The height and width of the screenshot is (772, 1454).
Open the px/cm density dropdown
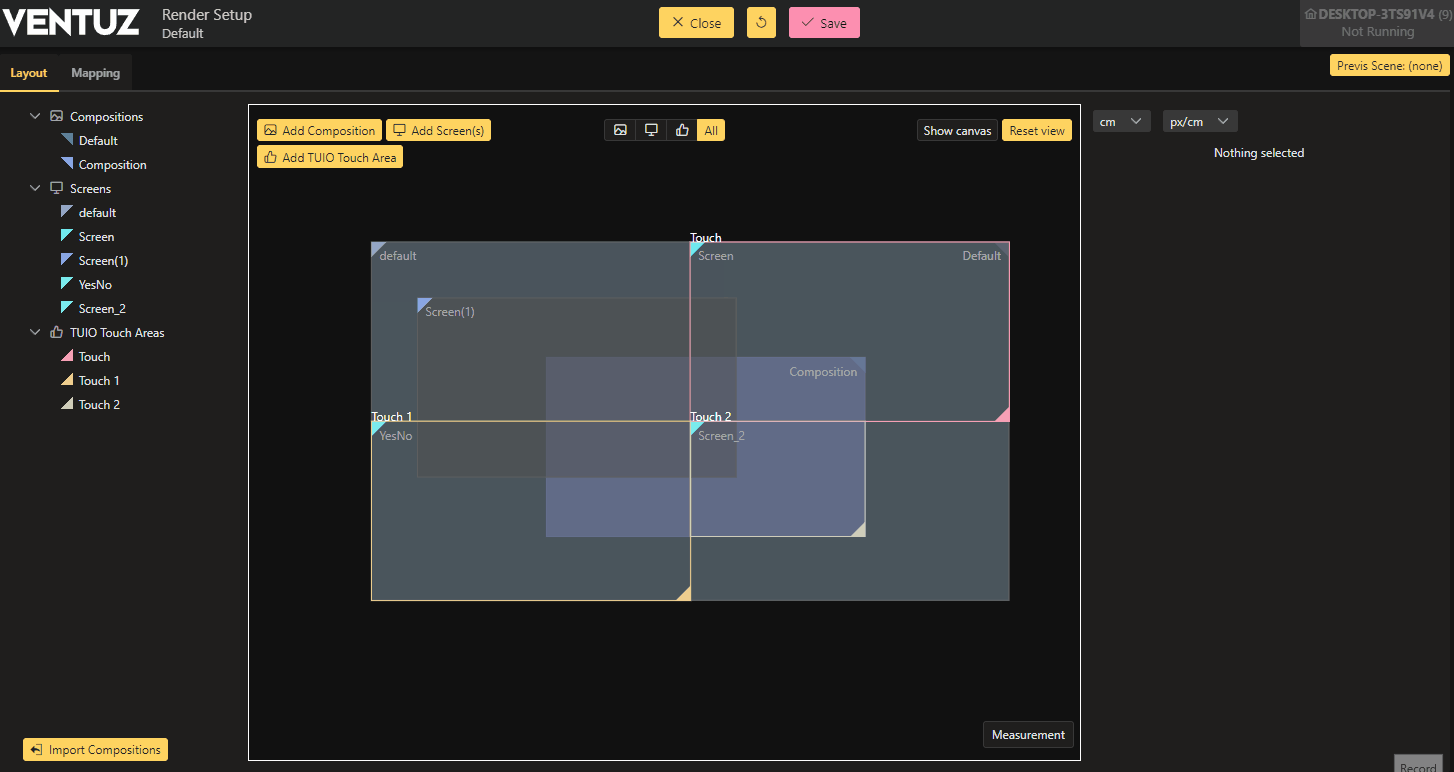[1200, 122]
